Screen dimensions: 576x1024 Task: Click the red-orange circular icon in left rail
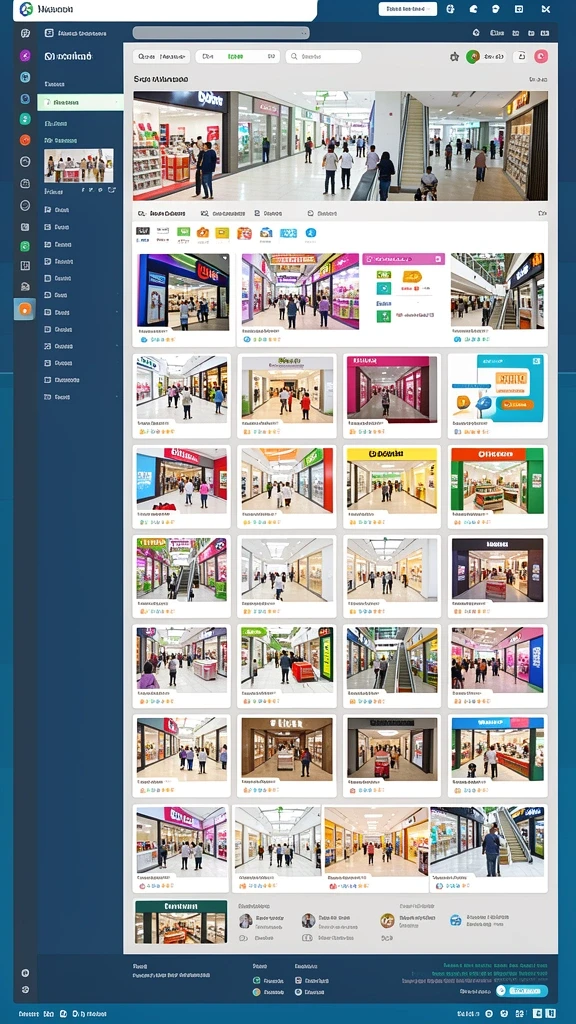[x=25, y=140]
